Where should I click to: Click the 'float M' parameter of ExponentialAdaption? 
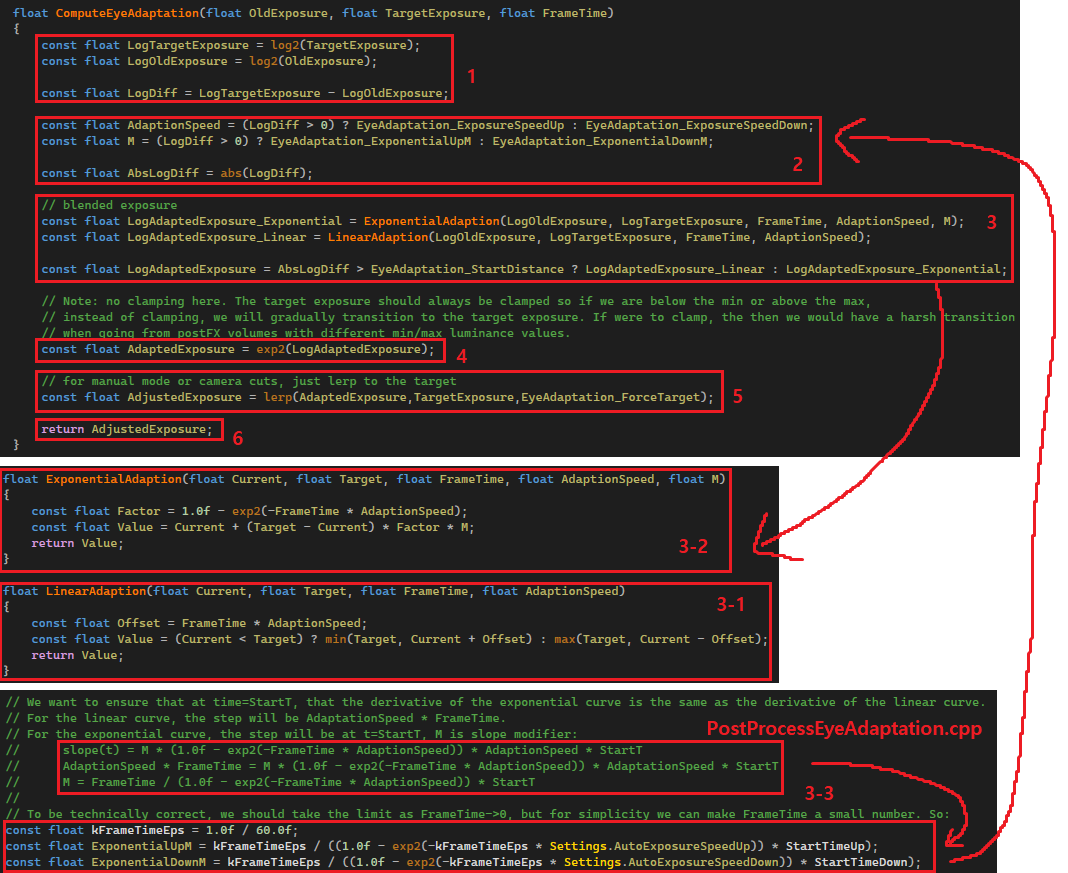[693, 479]
